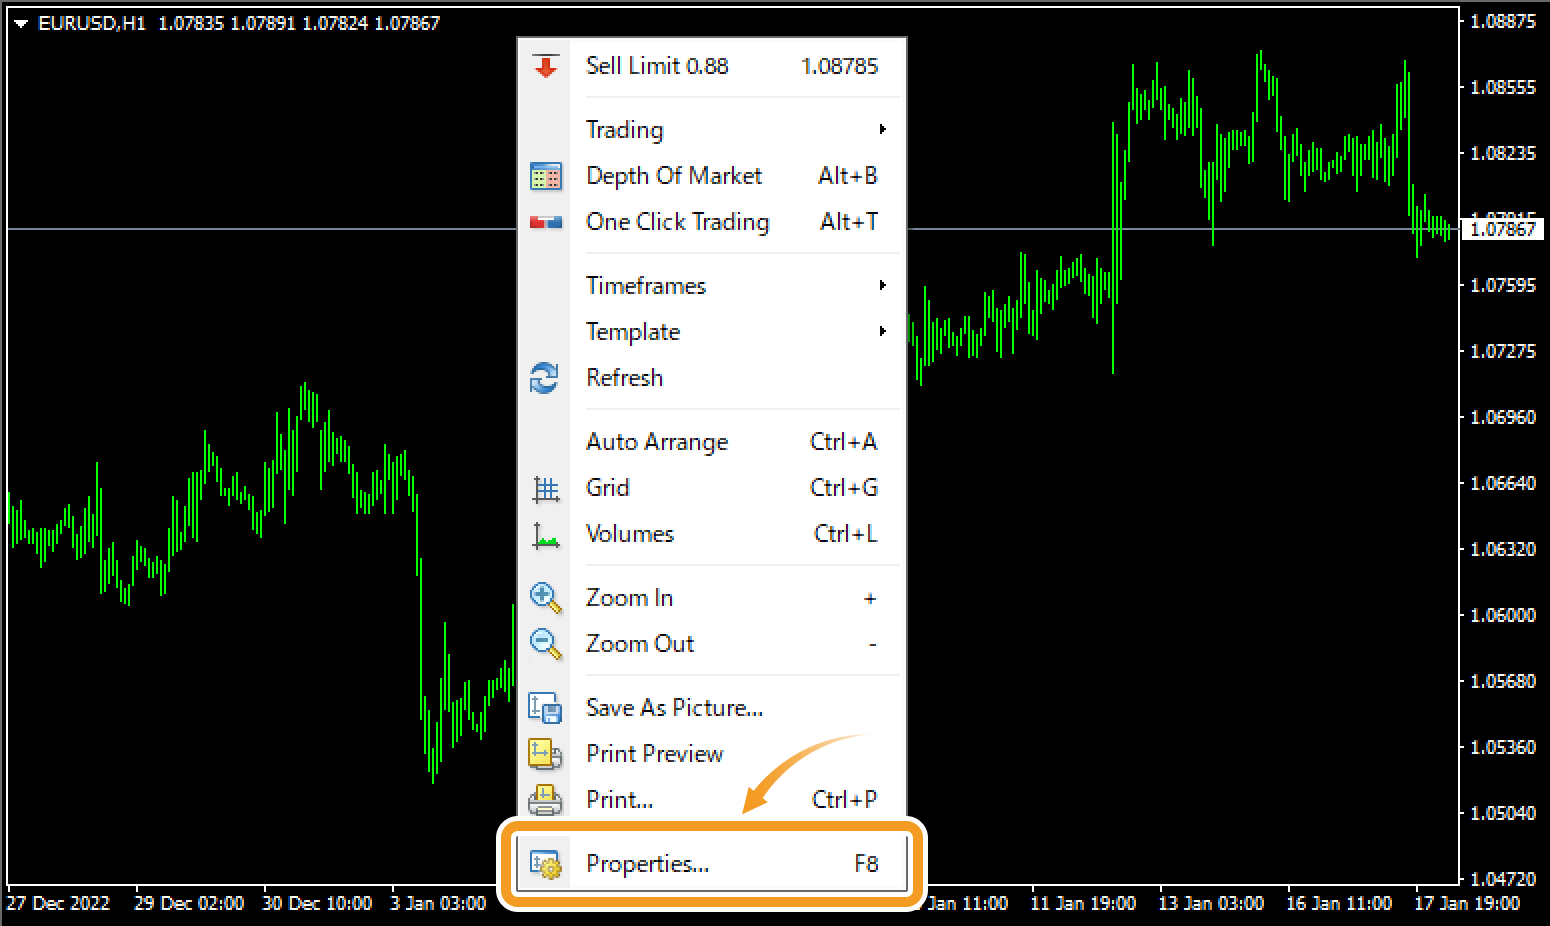Expand the Timeframes submenu arrow

pos(882,286)
